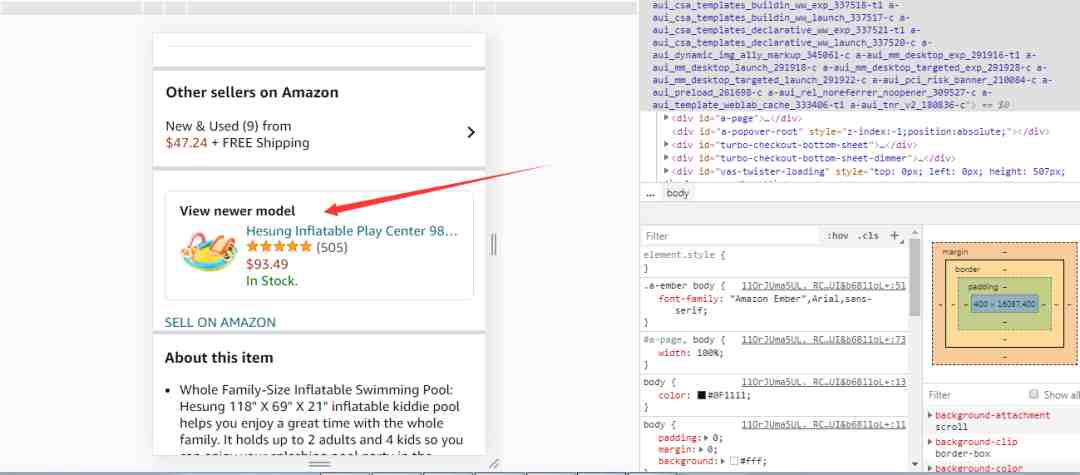Focus the Computed pane Filter input
The height and width of the screenshot is (475, 1080).
[975, 395]
